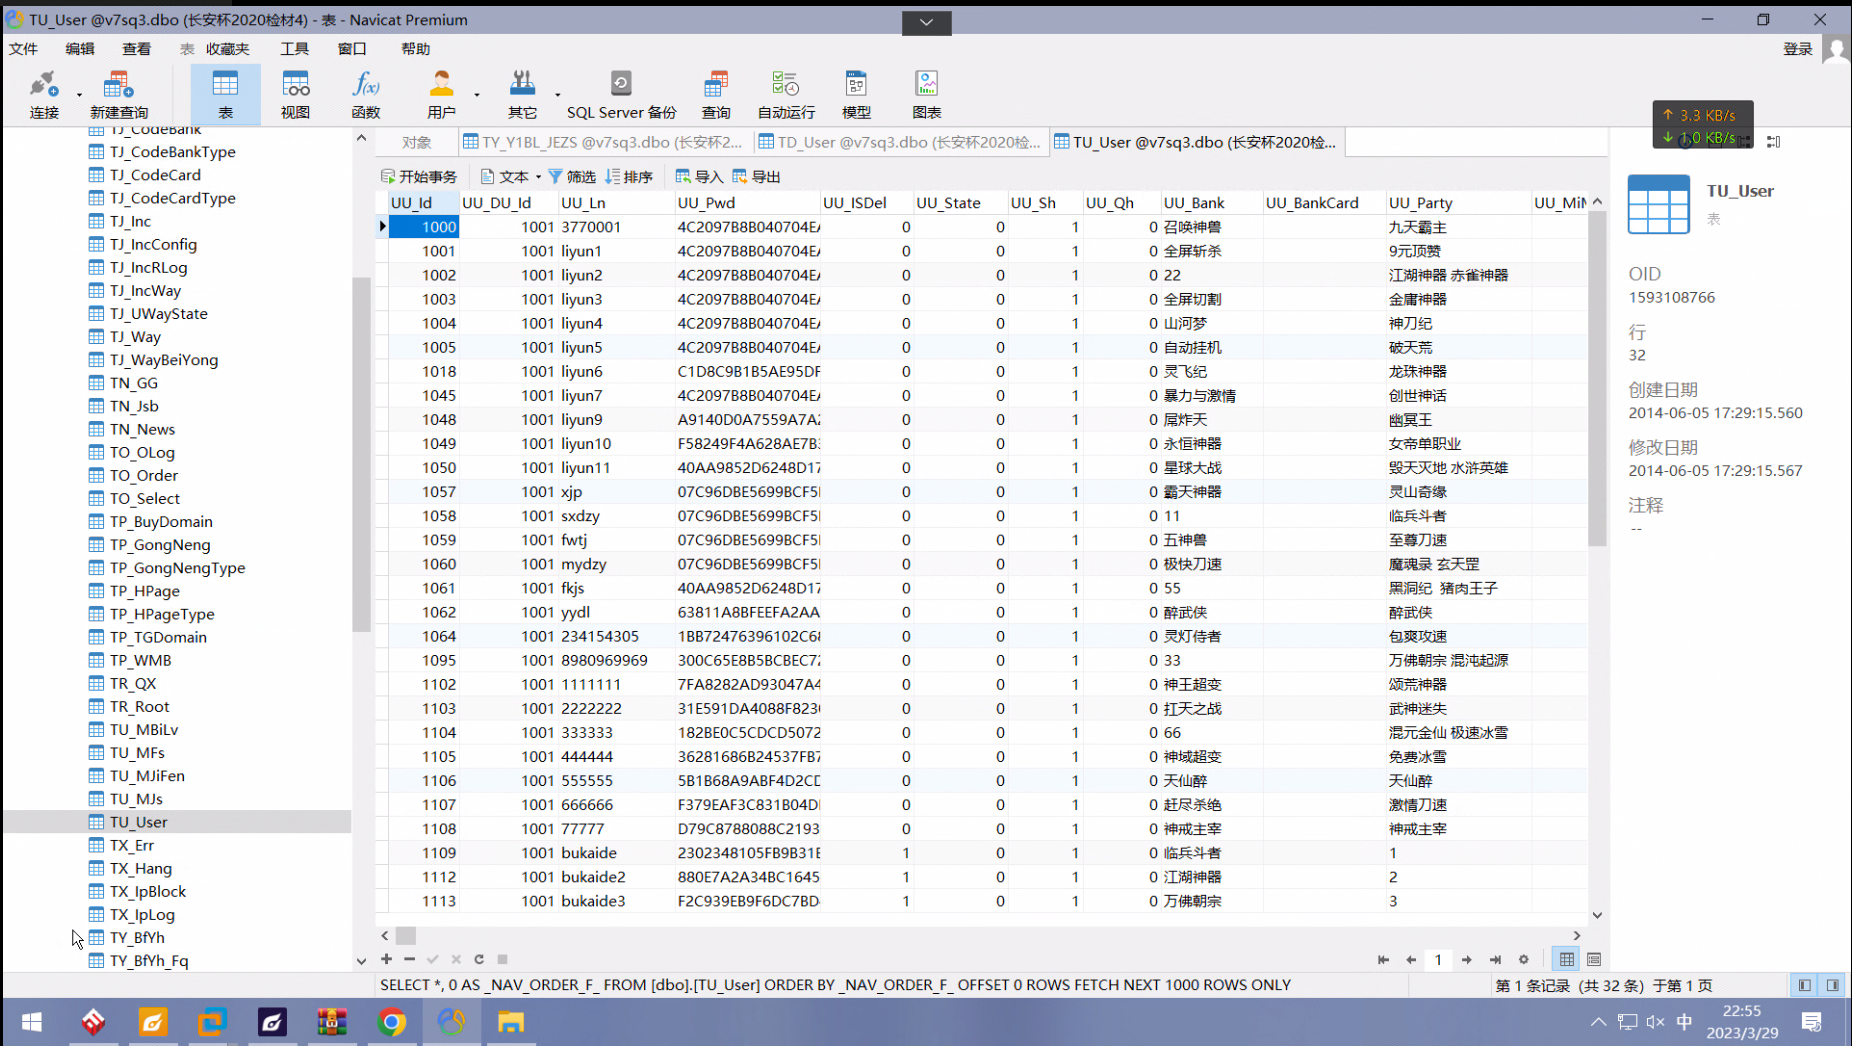Open the 文件 menu

point(23,49)
